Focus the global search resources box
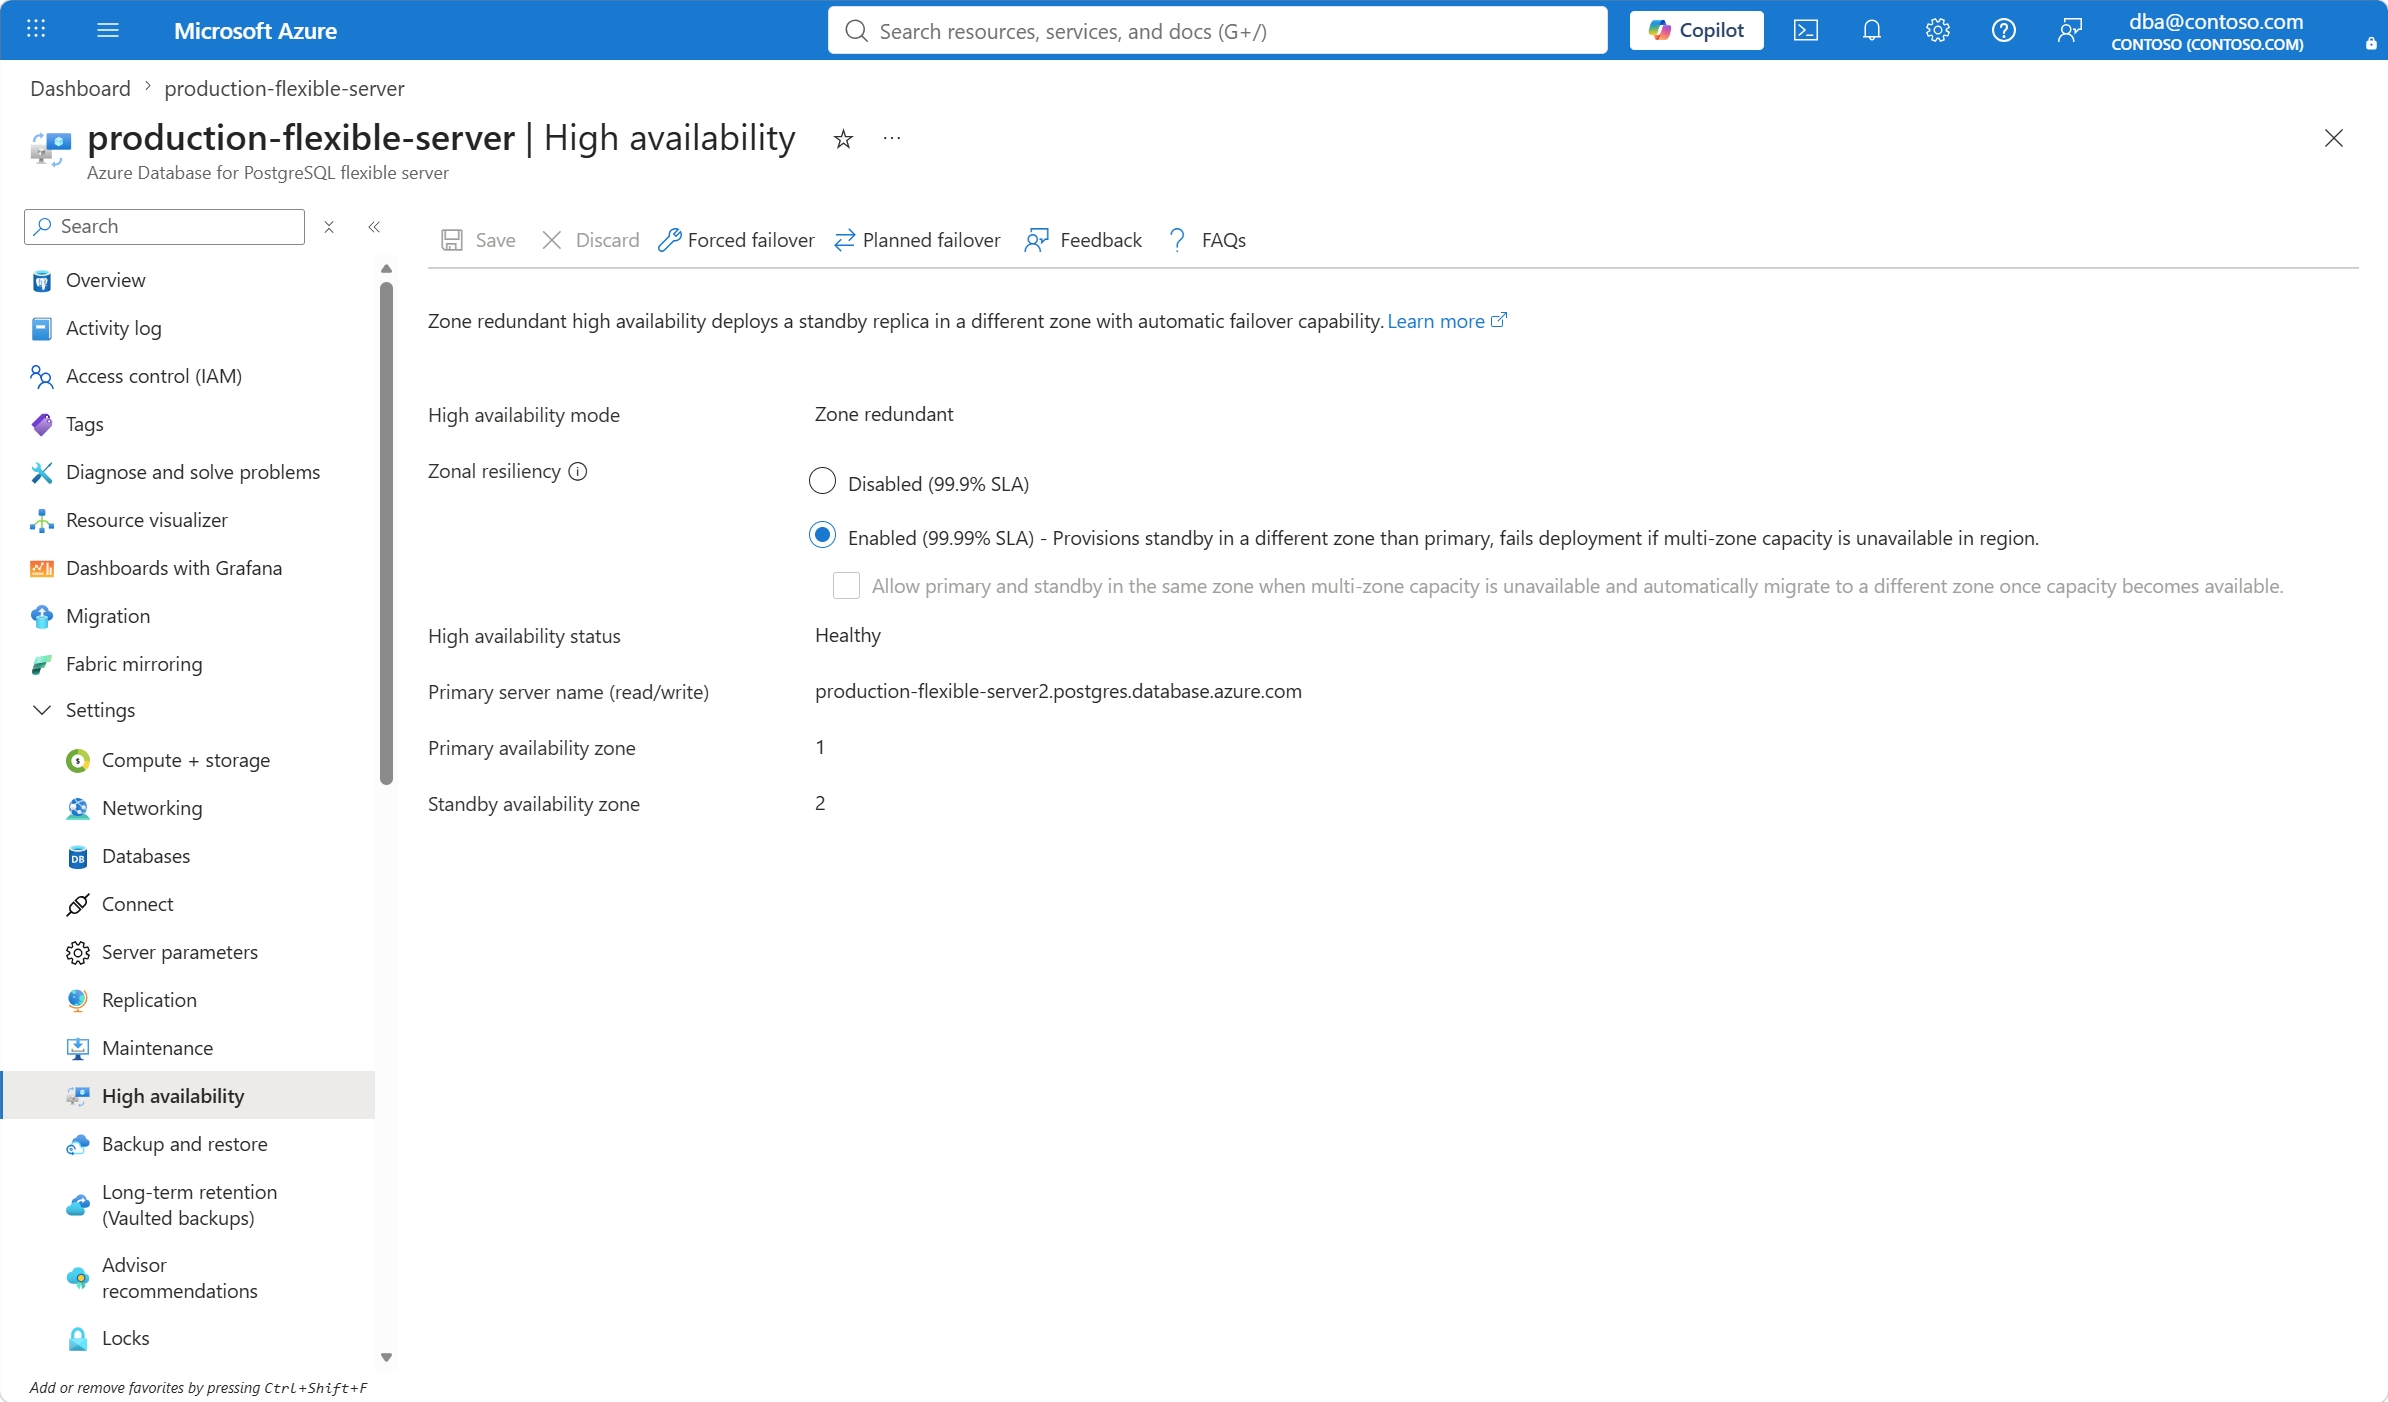The width and height of the screenshot is (2388, 1402). 1217,31
